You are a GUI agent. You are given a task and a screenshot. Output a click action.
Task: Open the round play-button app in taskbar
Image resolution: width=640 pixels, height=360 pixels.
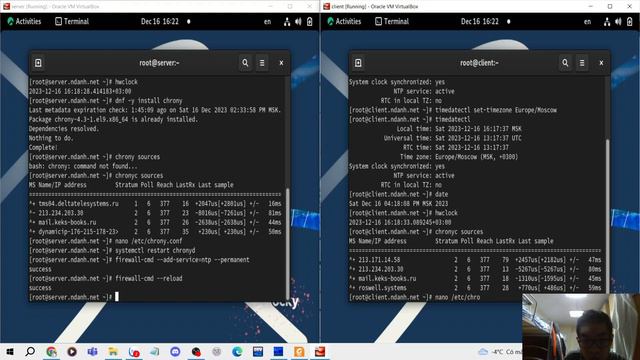pyautogui.click(x=72, y=351)
